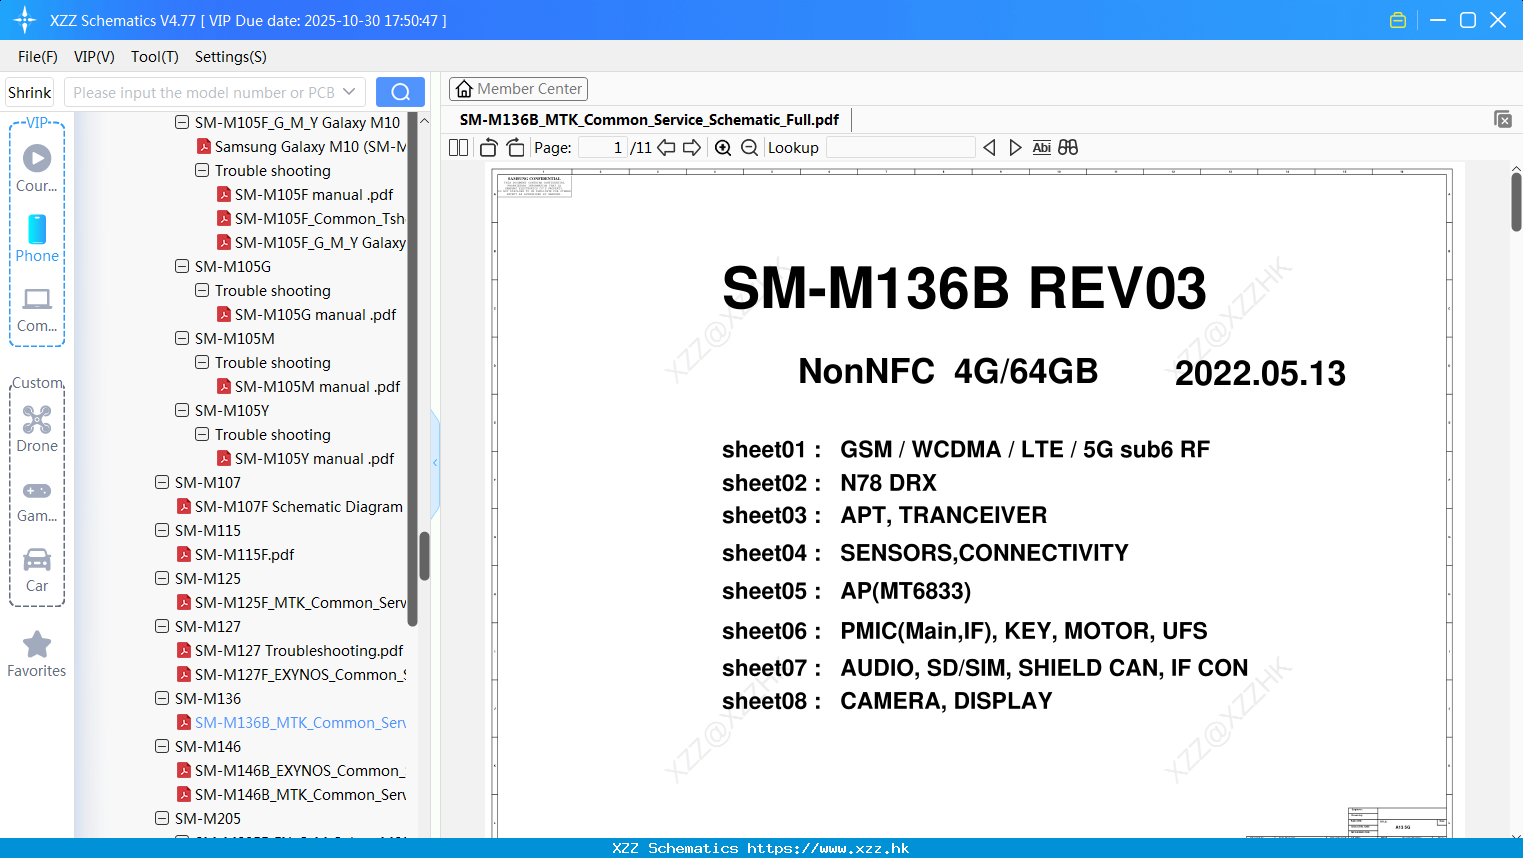Toggle two-page view layout icon
The width and height of the screenshot is (1523, 858).
pos(458,148)
